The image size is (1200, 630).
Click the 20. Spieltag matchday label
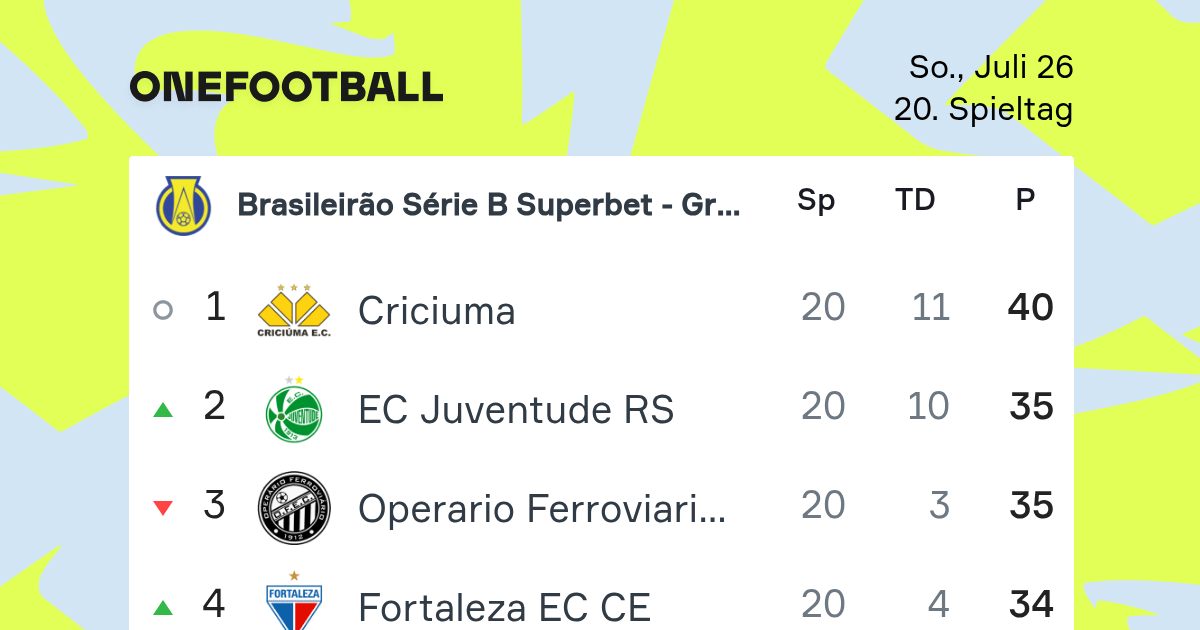983,109
